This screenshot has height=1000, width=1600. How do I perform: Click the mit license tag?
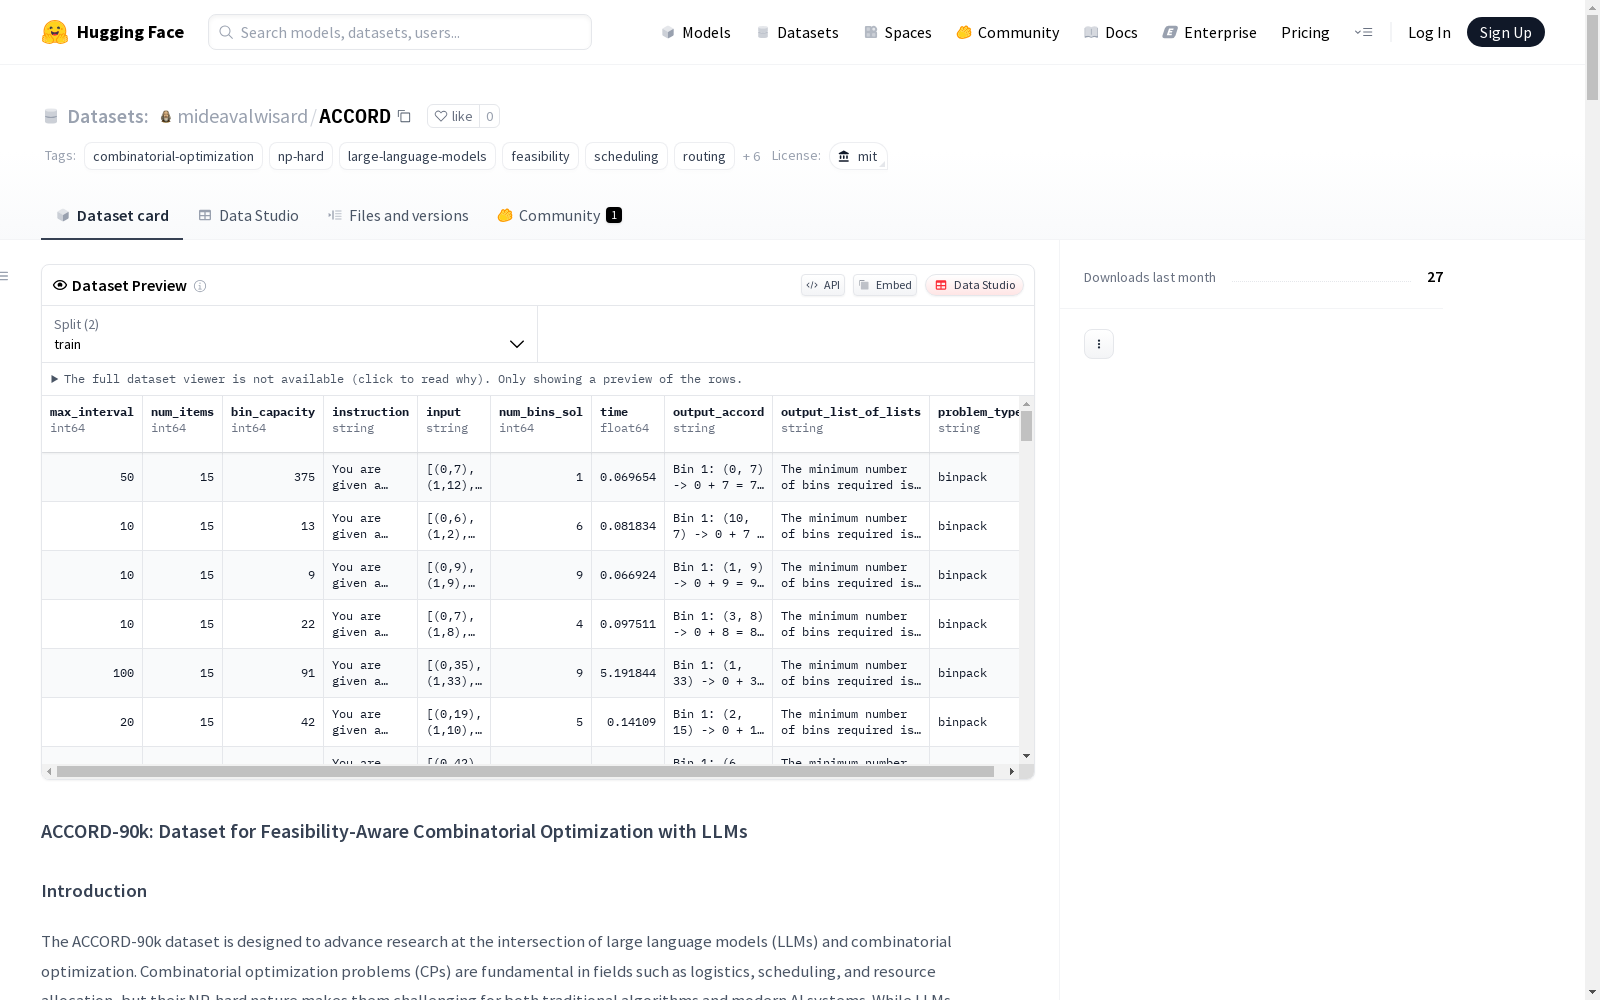pos(858,156)
